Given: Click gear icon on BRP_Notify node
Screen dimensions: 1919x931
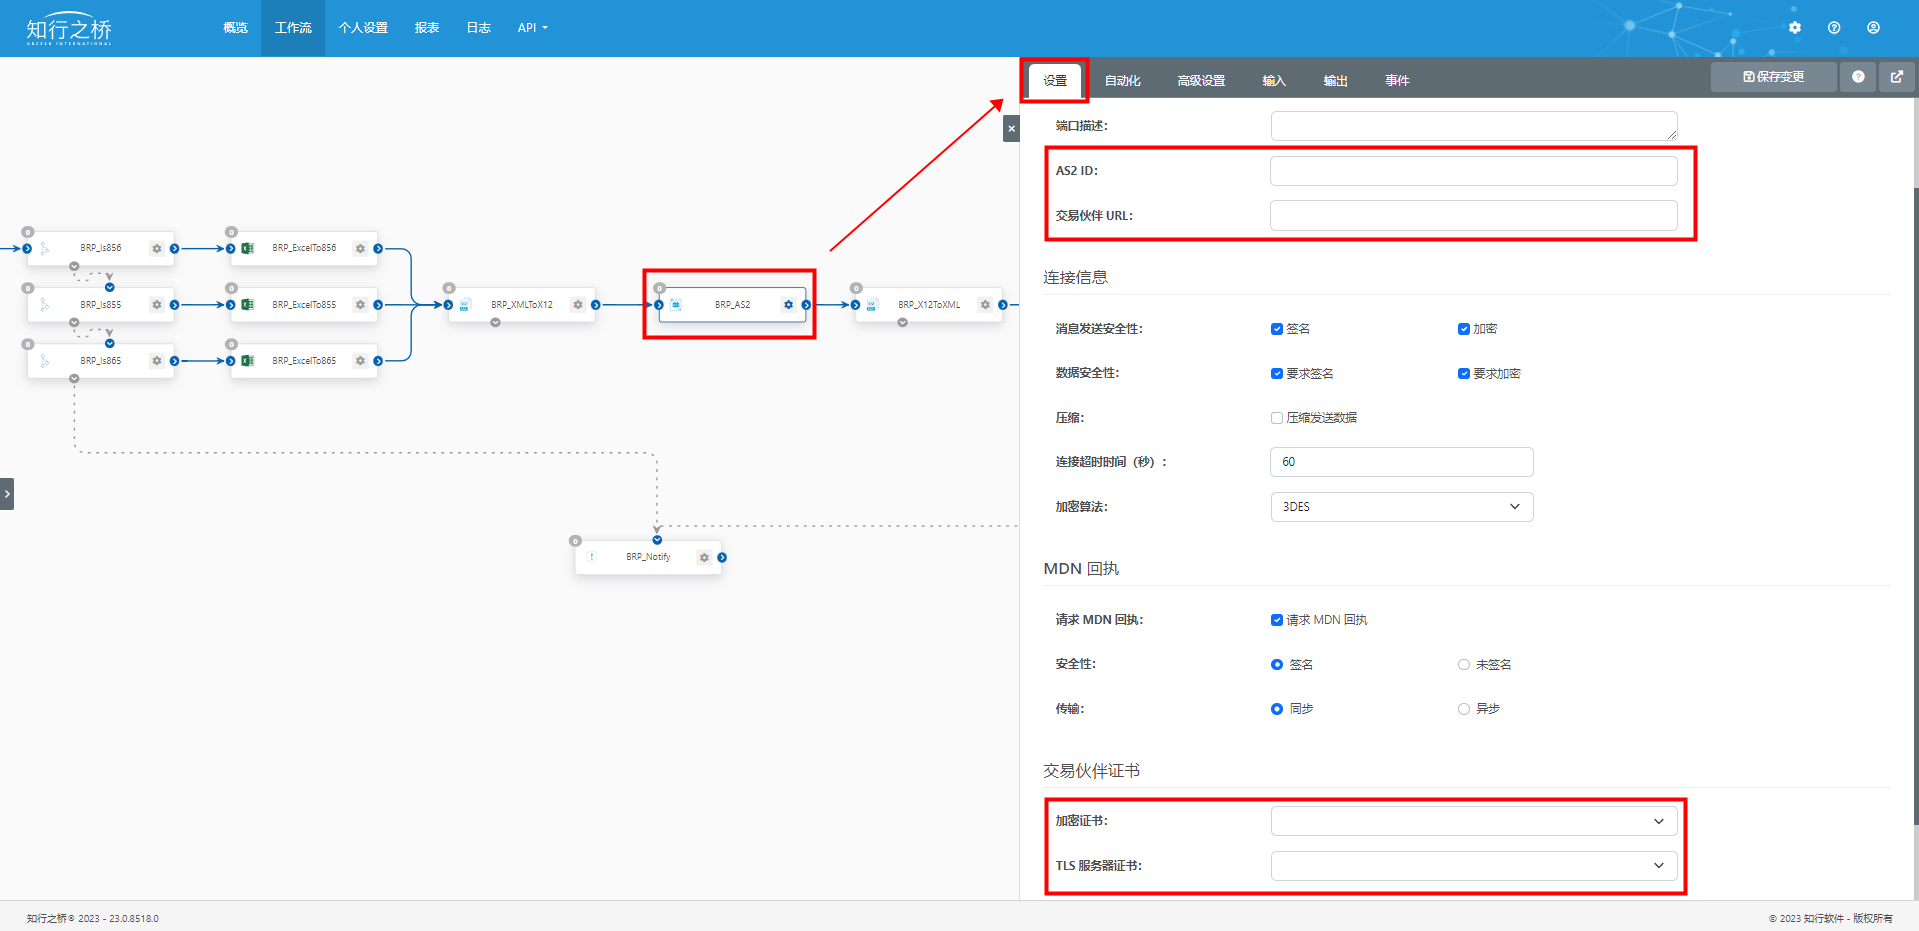Looking at the screenshot, I should [704, 558].
